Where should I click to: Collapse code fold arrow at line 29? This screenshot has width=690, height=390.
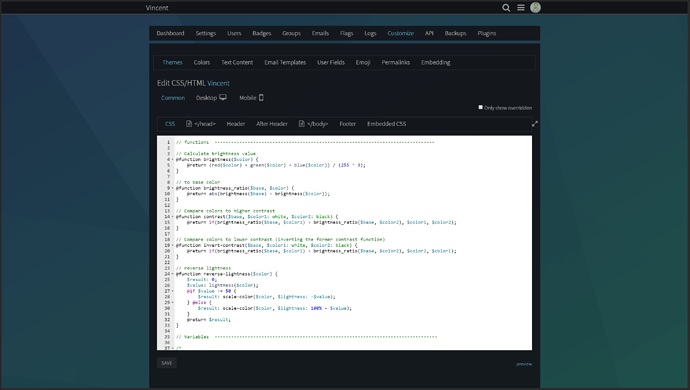tap(172, 302)
